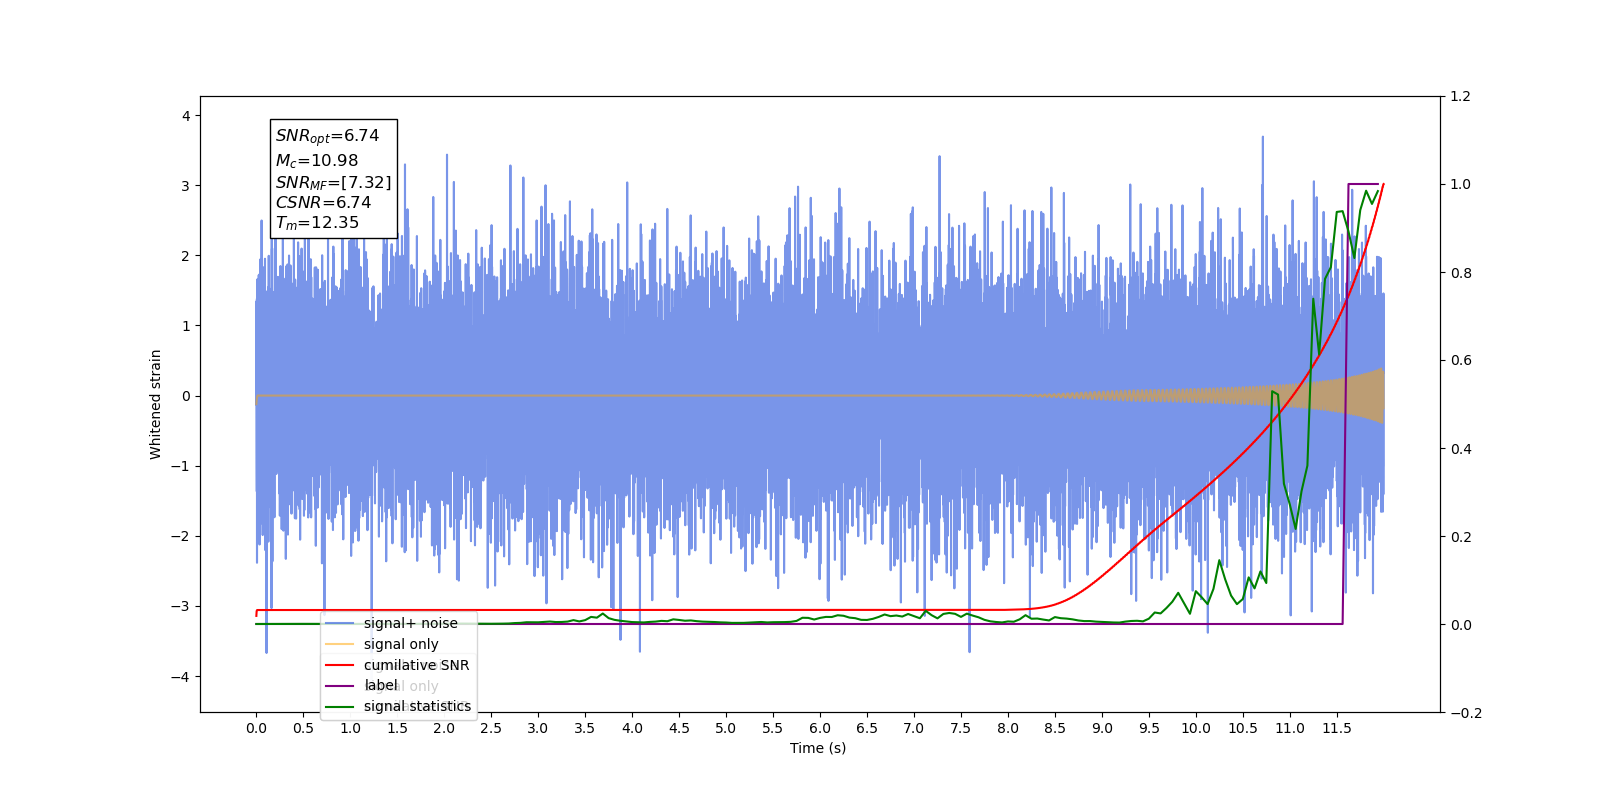Image resolution: width=1600 pixels, height=800 pixels.
Task: Click the 'Whitened strain' y-axis label
Action: click(155, 404)
